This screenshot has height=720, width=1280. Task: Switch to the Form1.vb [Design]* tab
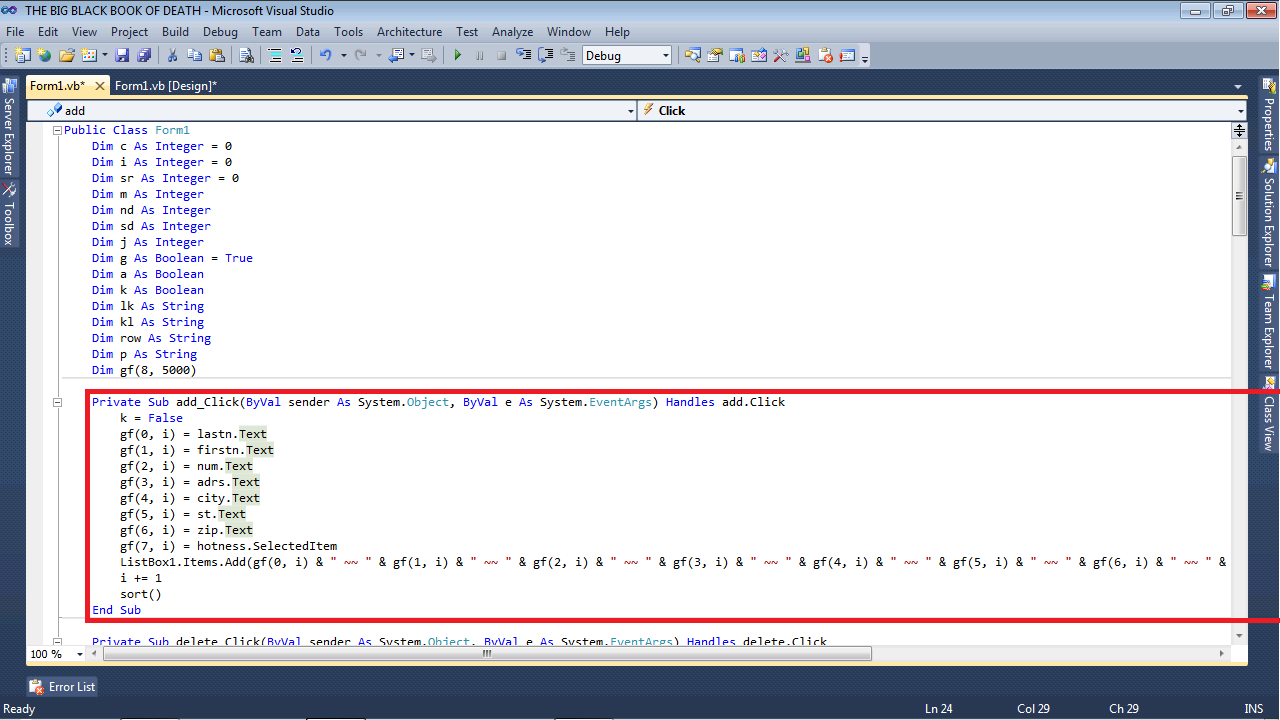click(166, 86)
